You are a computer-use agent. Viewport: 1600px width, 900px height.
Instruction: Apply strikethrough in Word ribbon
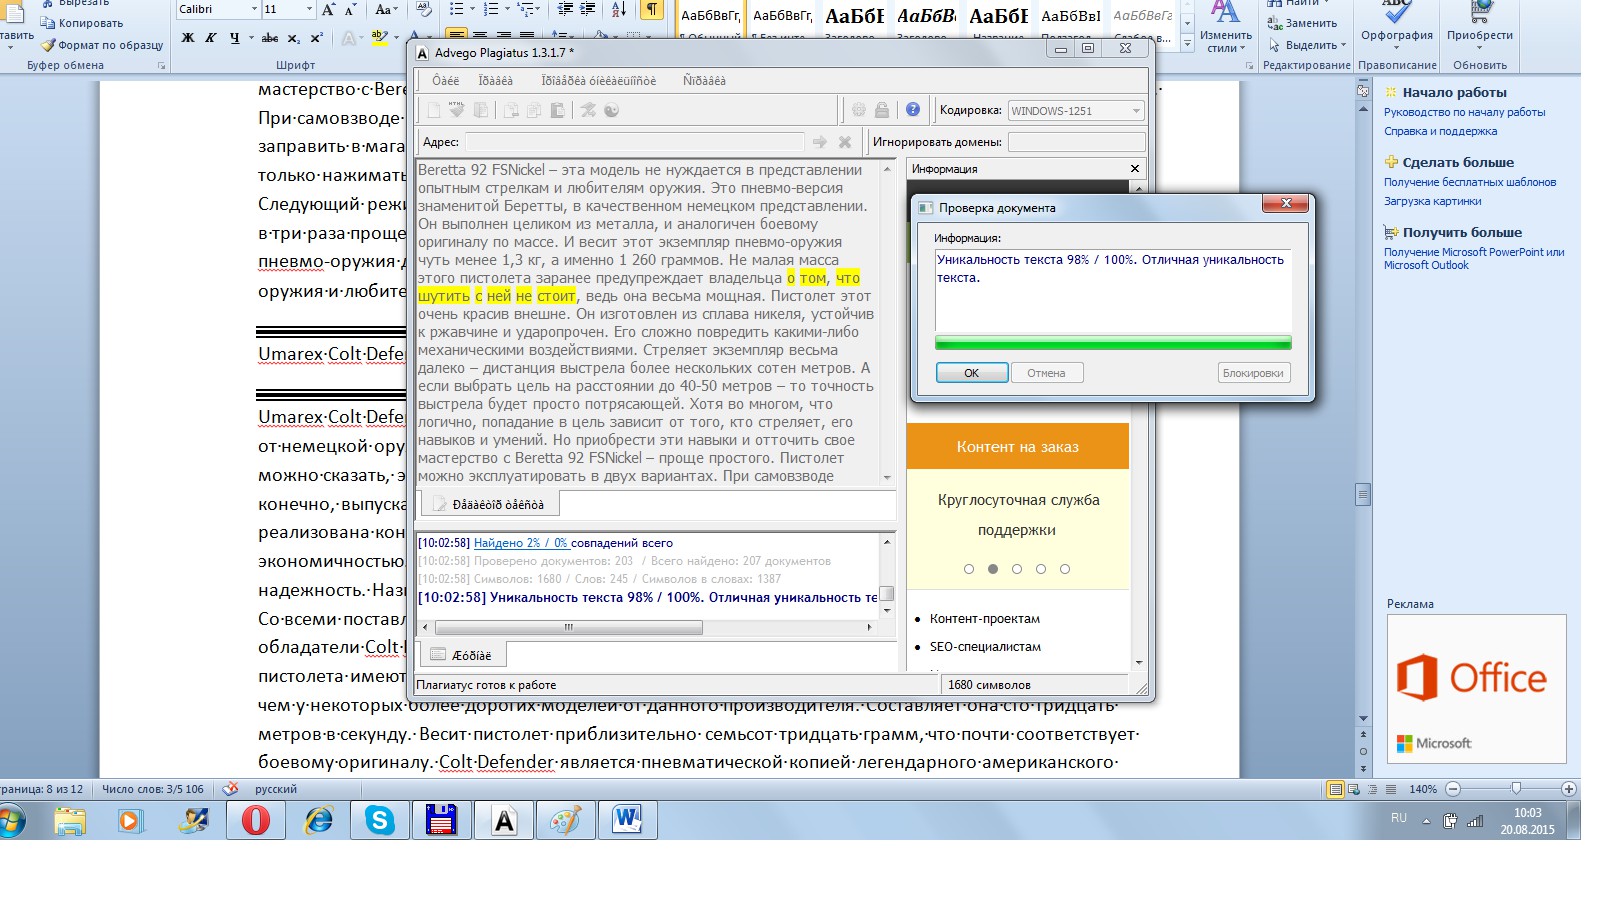[x=270, y=39]
